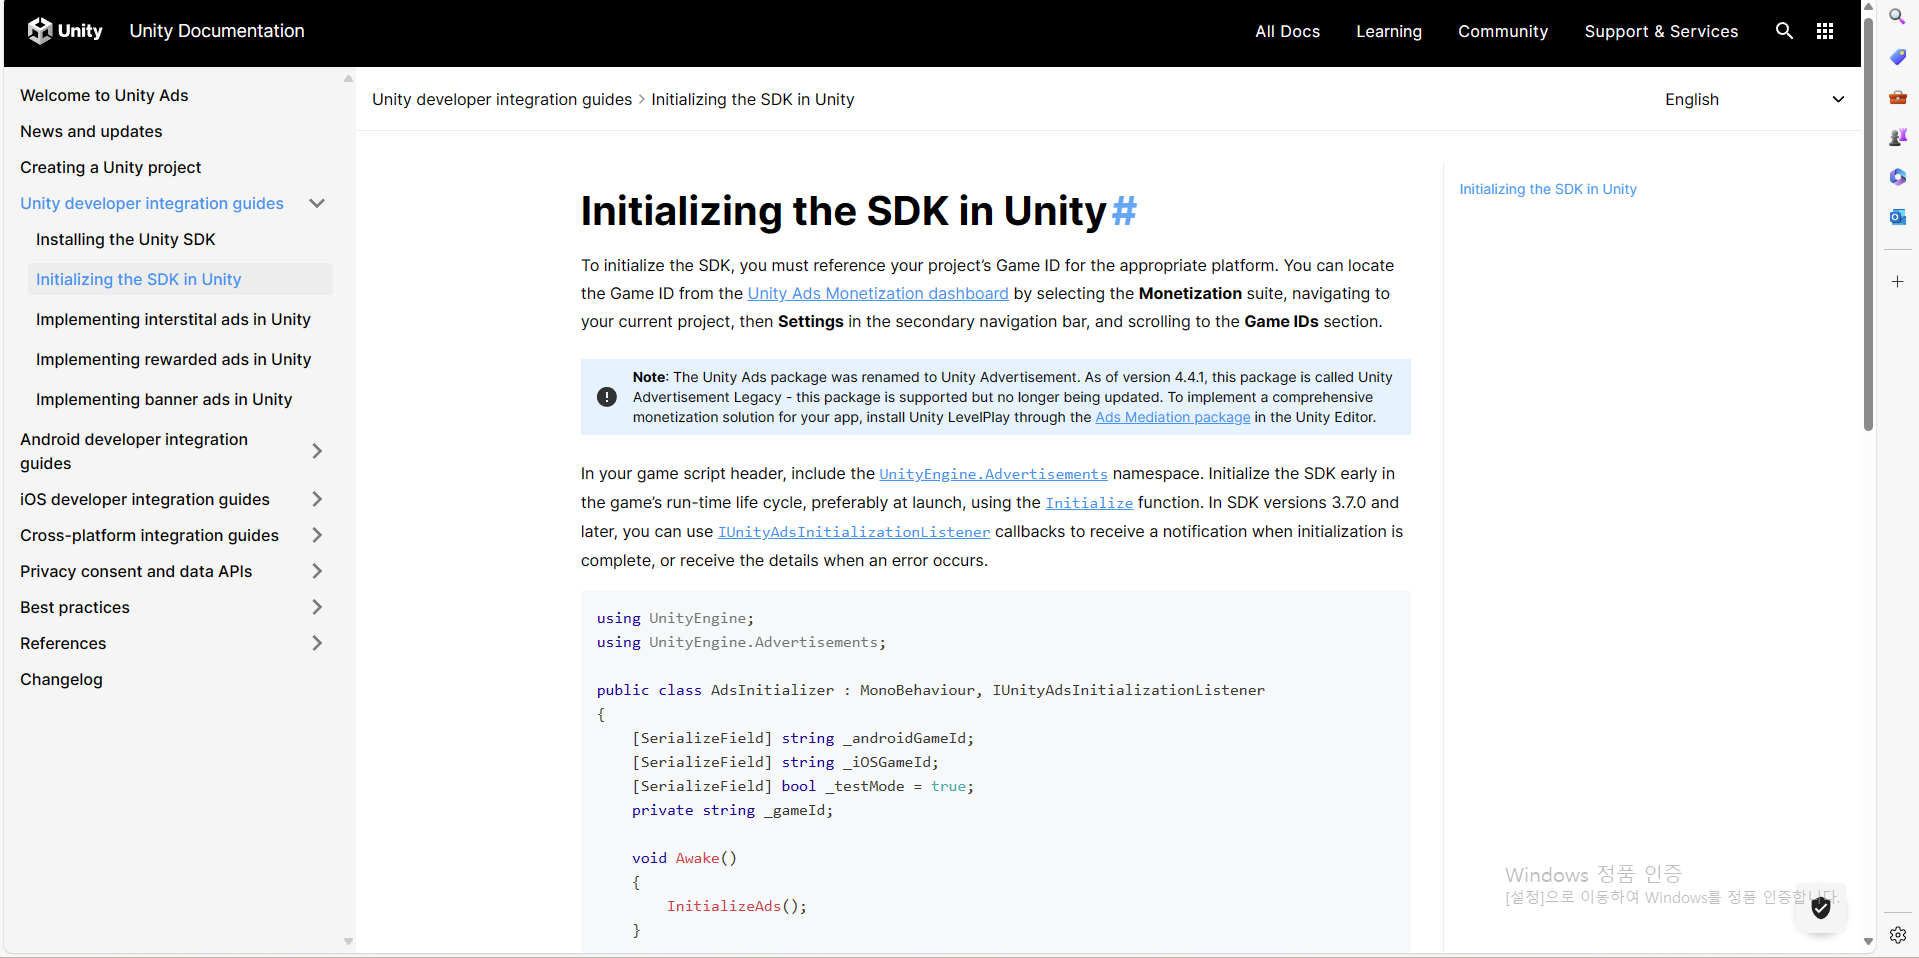Open Edge sidebar Search icon

[x=1897, y=16]
